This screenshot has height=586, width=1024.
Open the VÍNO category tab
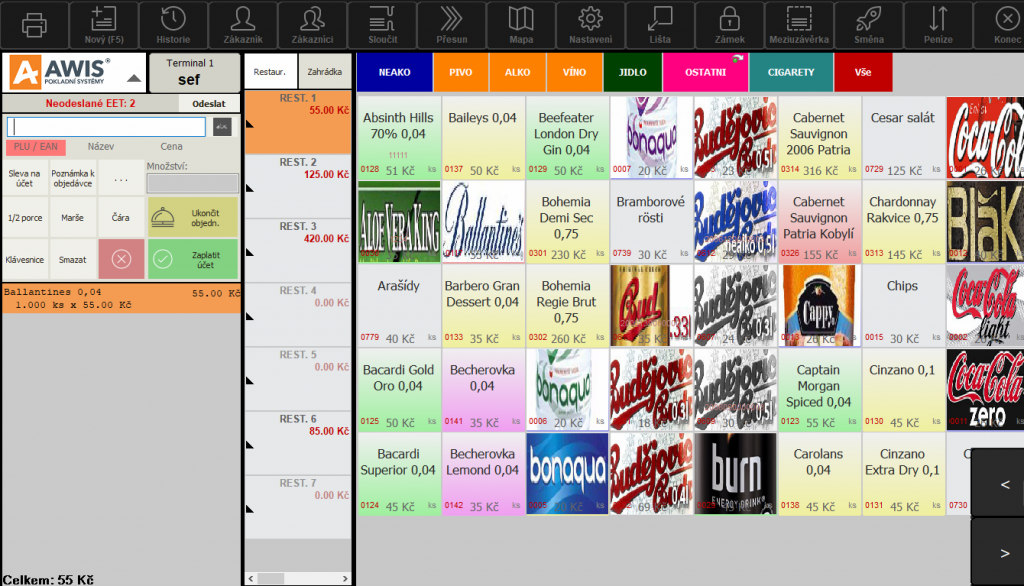click(x=574, y=73)
